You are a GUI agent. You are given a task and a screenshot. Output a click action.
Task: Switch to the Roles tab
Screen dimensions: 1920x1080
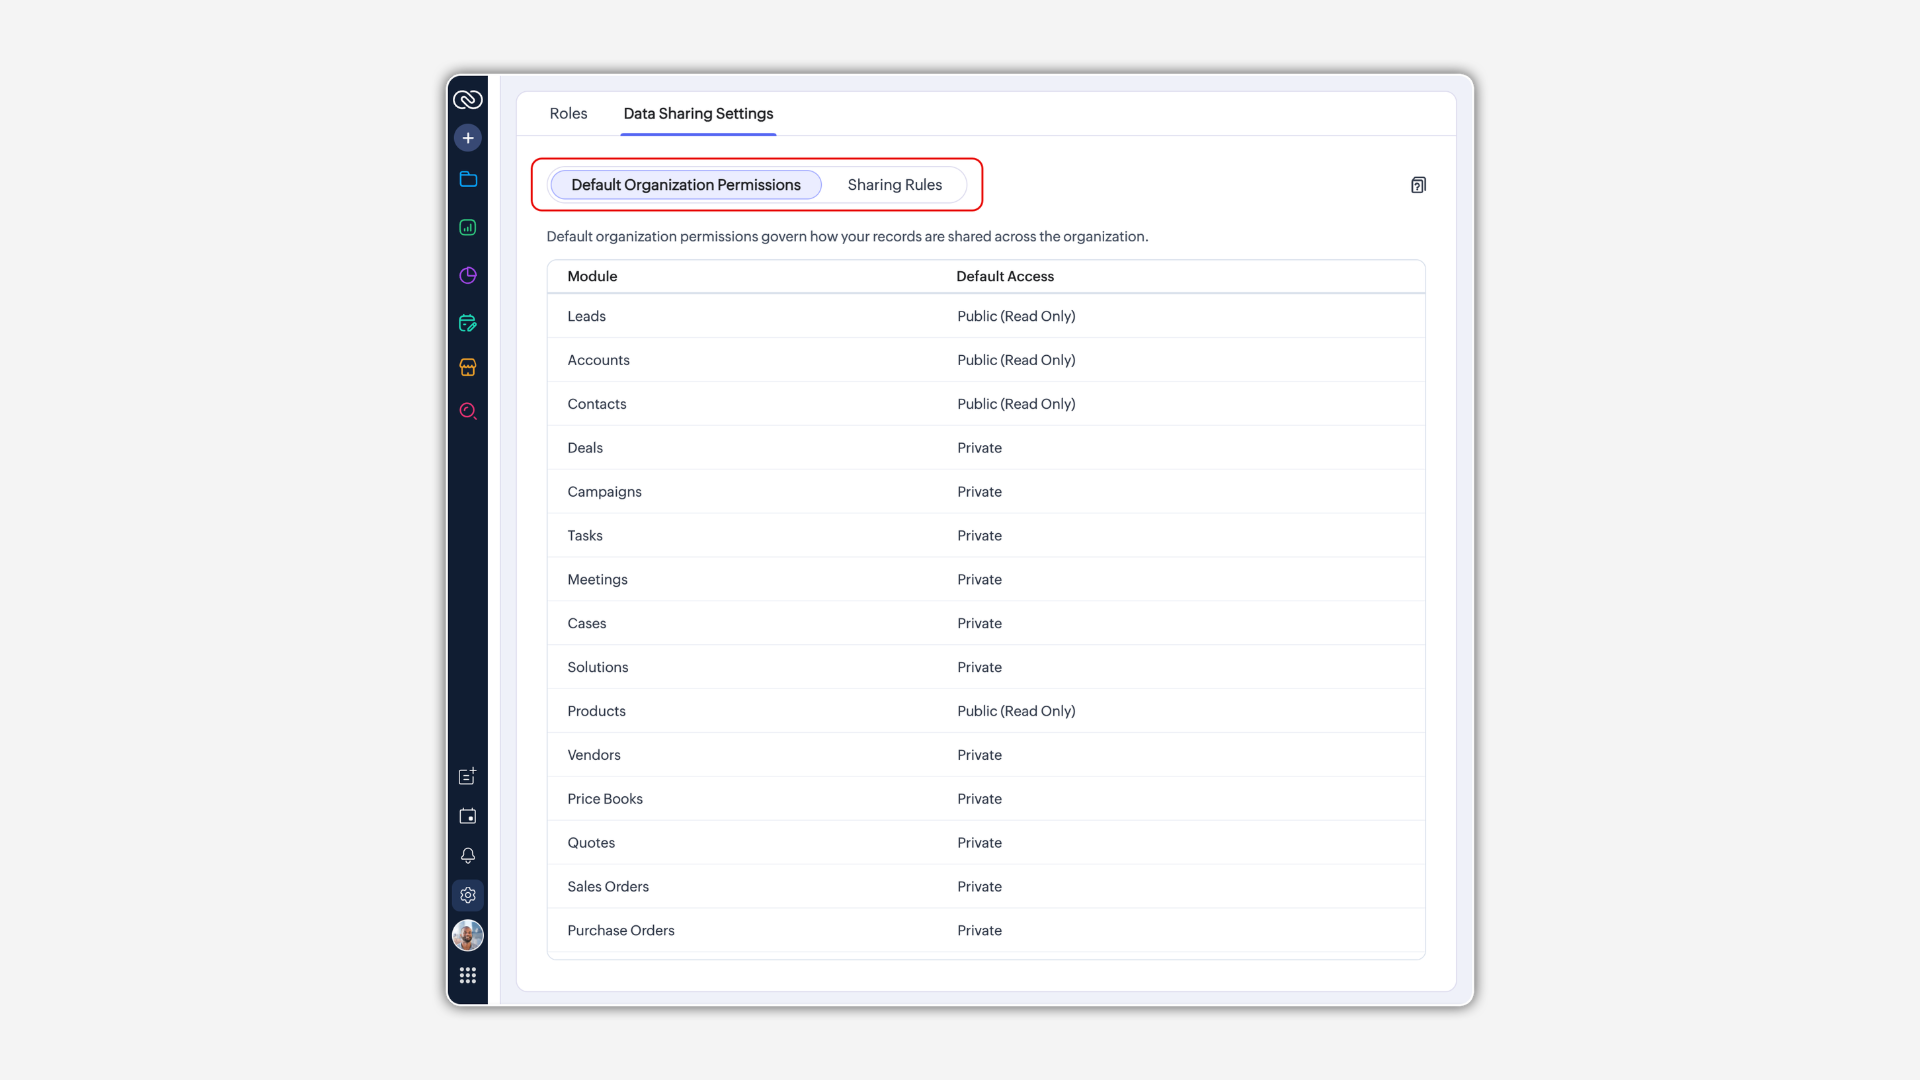point(568,114)
